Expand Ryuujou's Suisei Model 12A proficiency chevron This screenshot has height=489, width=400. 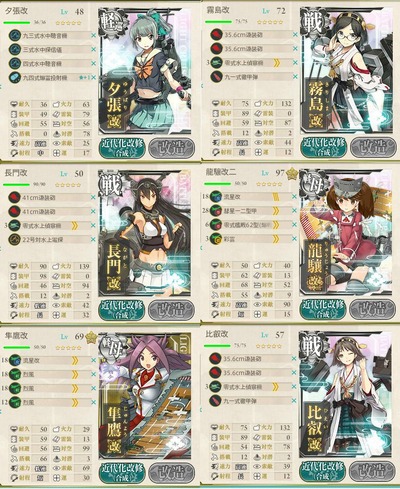tap(276, 211)
